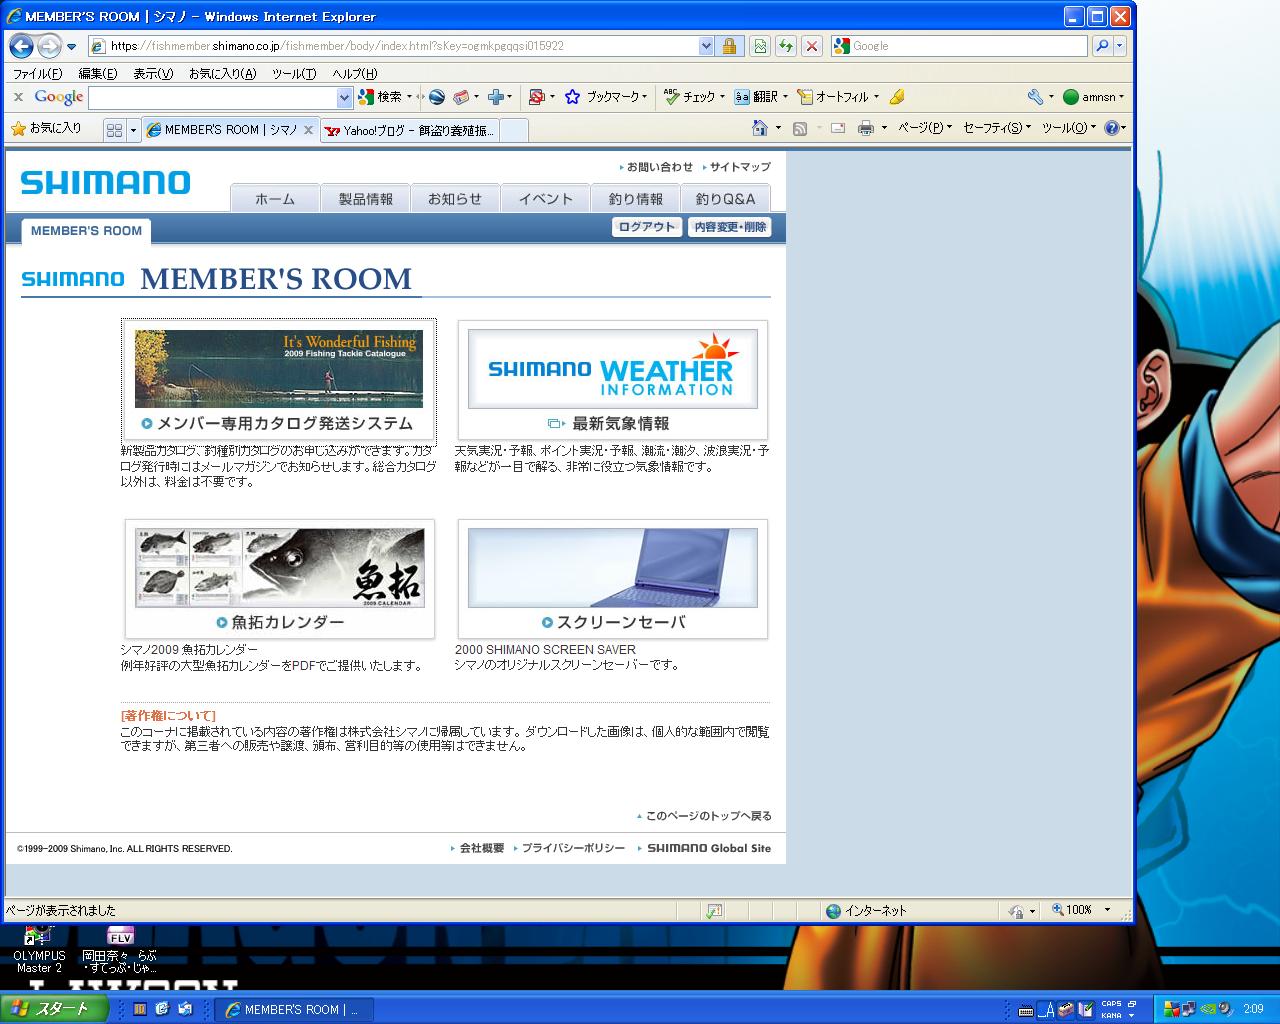Open the お問い合わせ link
1280x1024 pixels.
[x=660, y=167]
